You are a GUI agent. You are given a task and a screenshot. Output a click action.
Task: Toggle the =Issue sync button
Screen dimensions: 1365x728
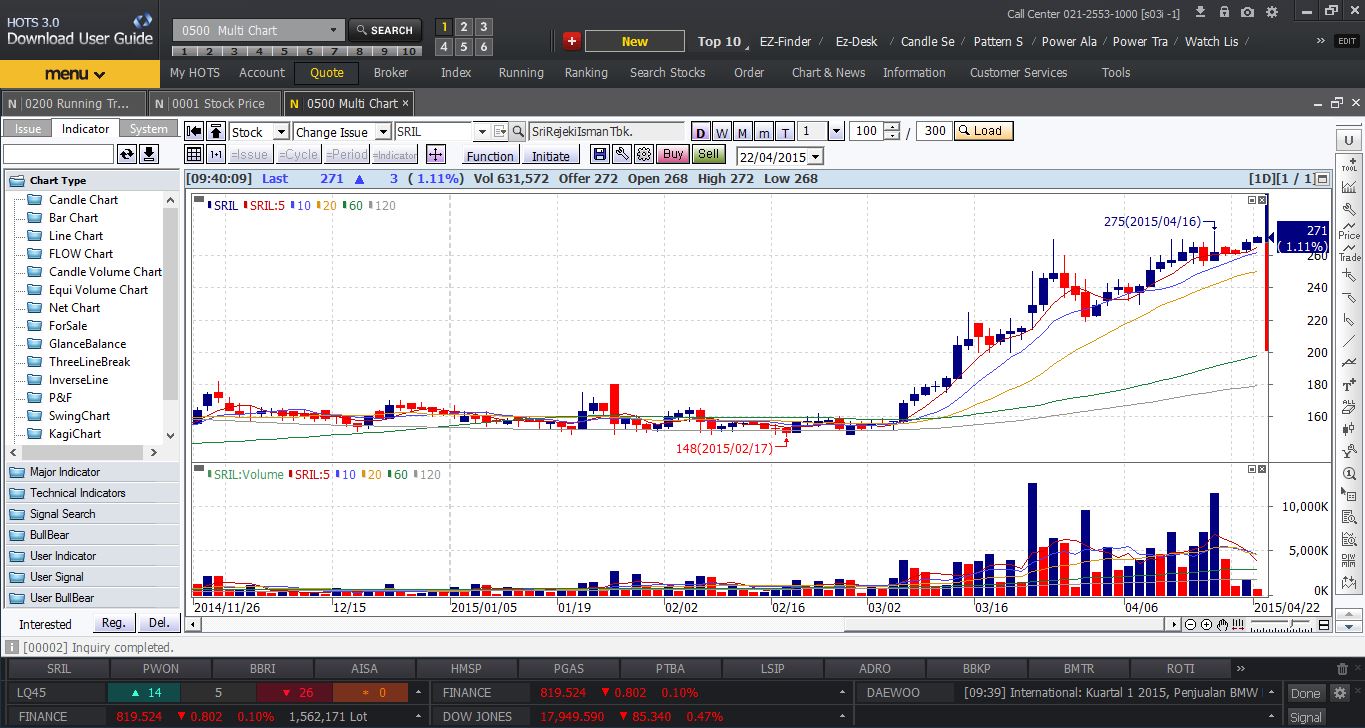250,155
